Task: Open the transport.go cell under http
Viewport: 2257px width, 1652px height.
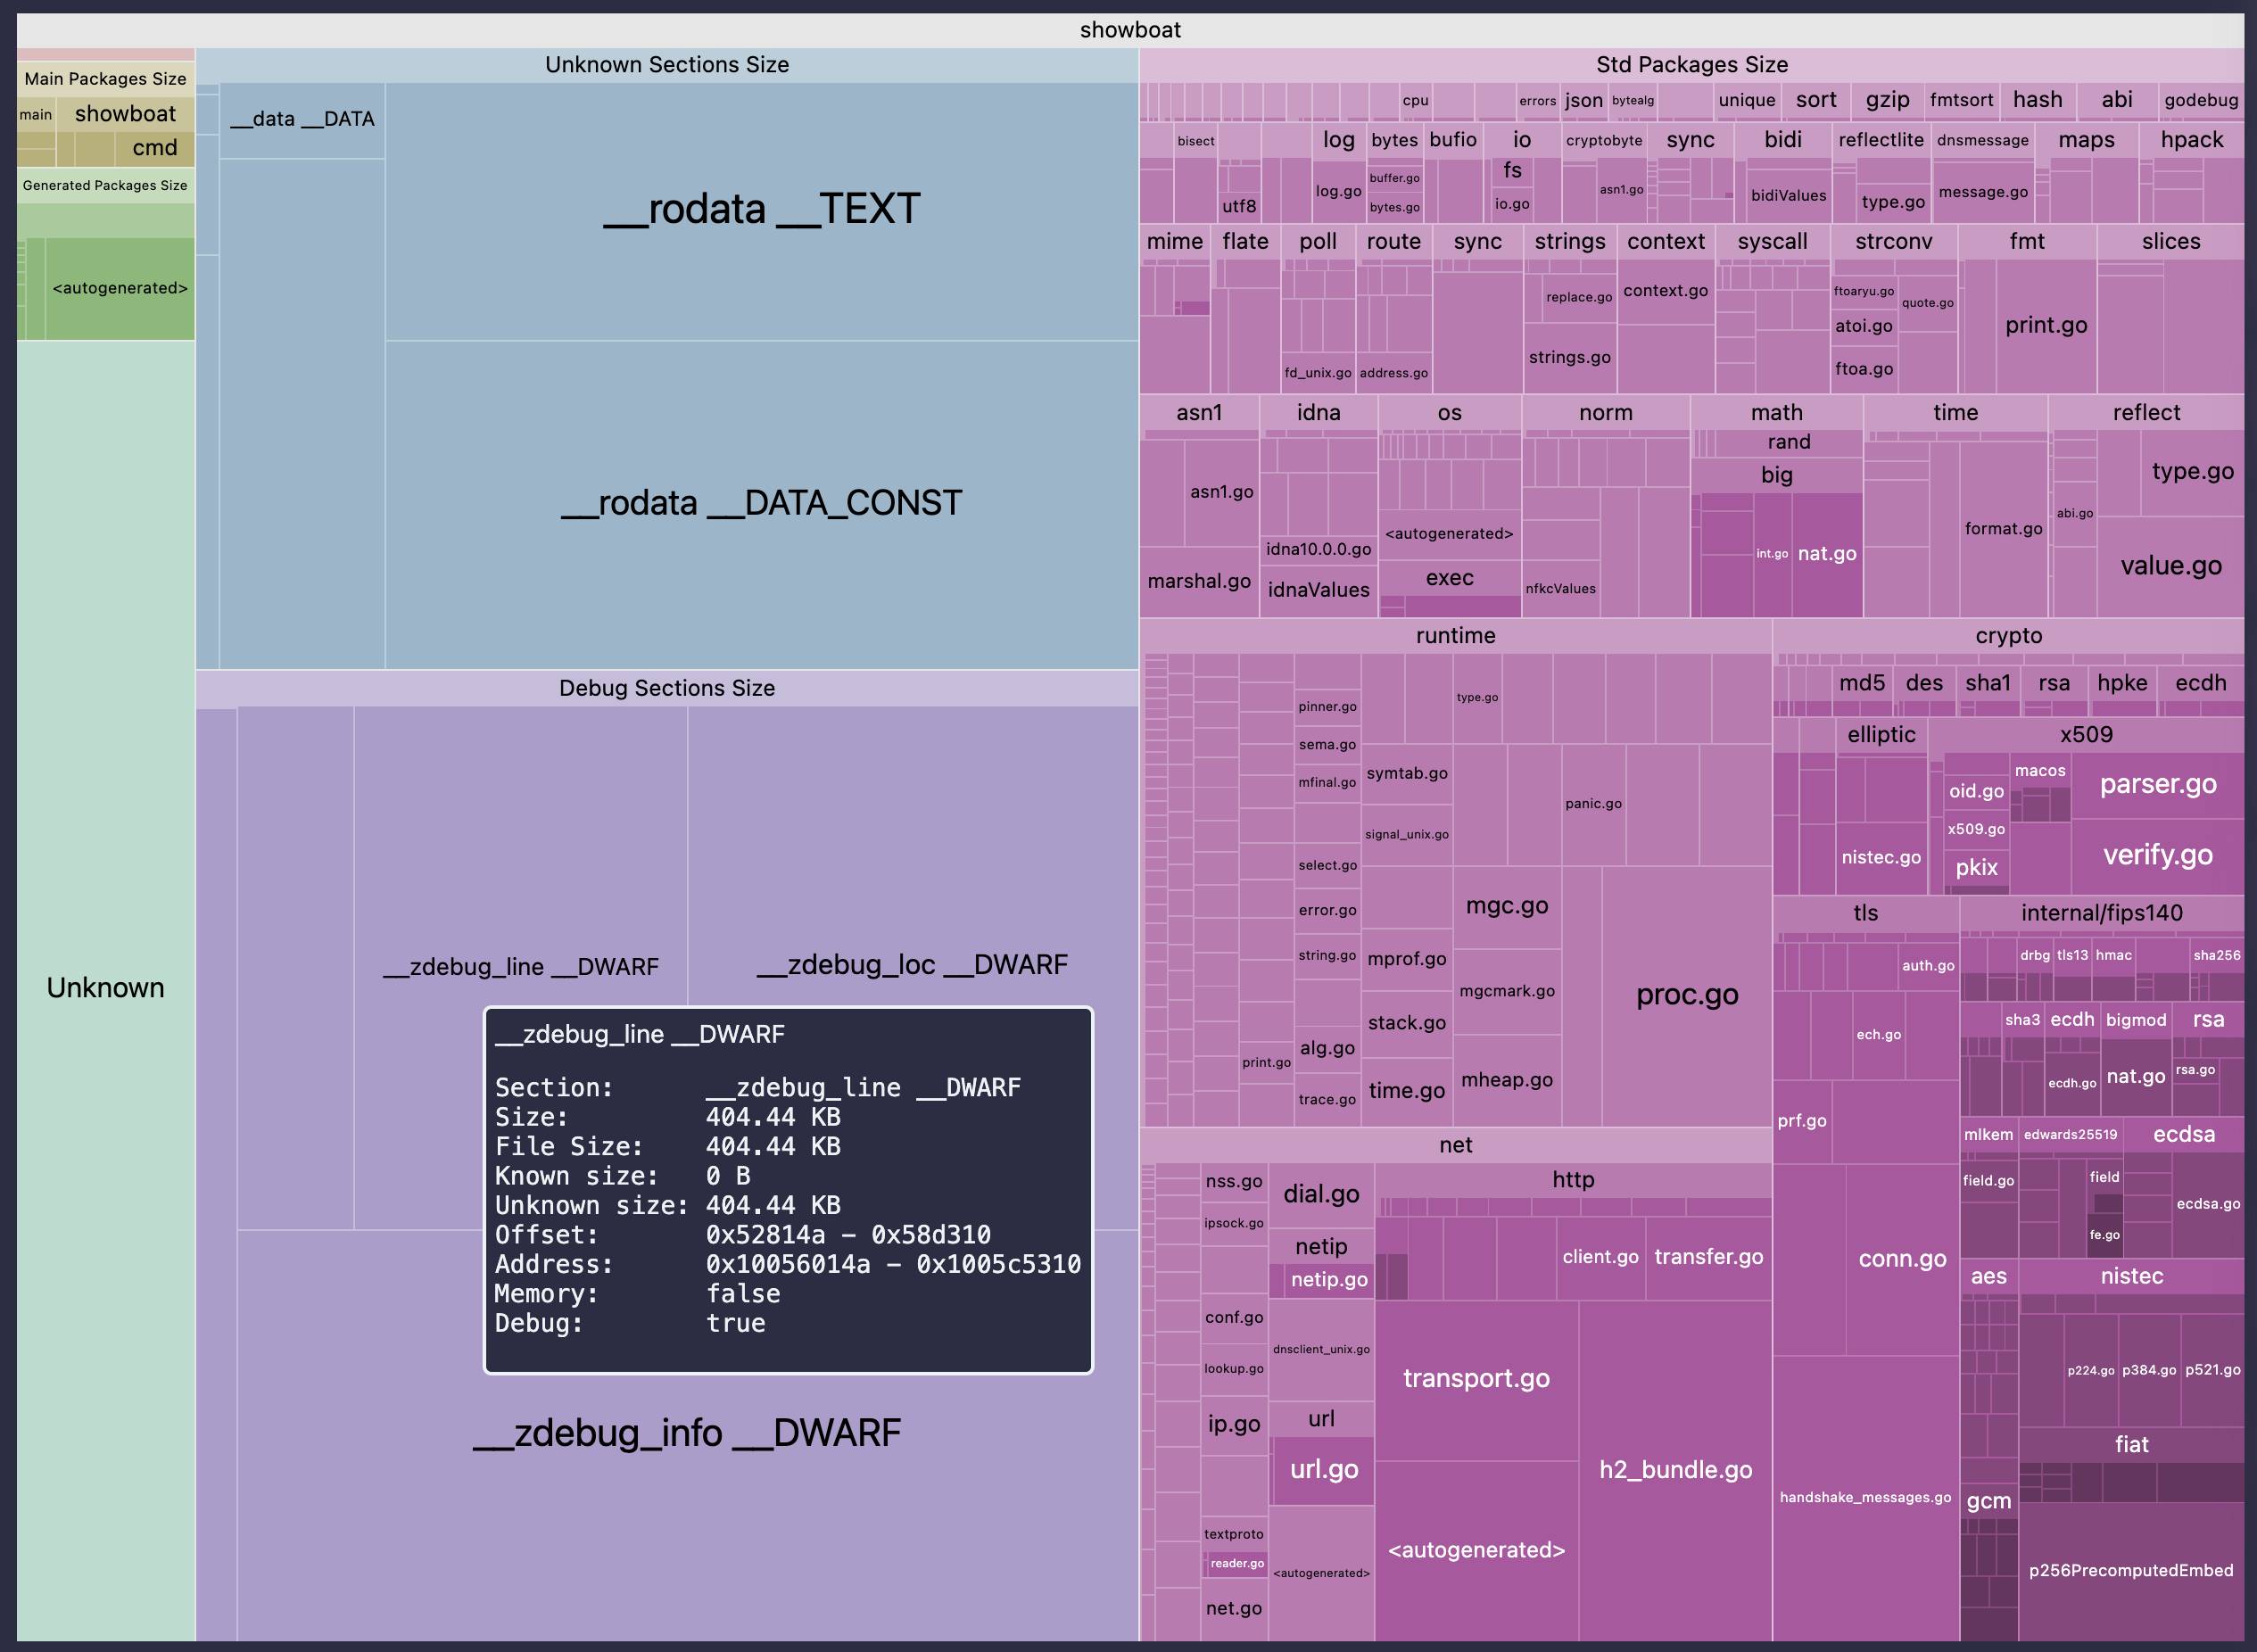Action: (x=1478, y=1378)
